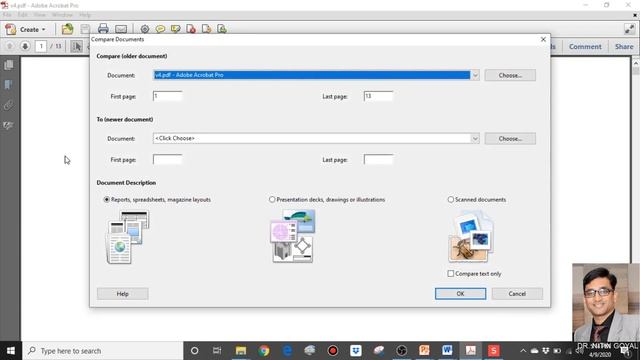Open the File menu

point(7,15)
